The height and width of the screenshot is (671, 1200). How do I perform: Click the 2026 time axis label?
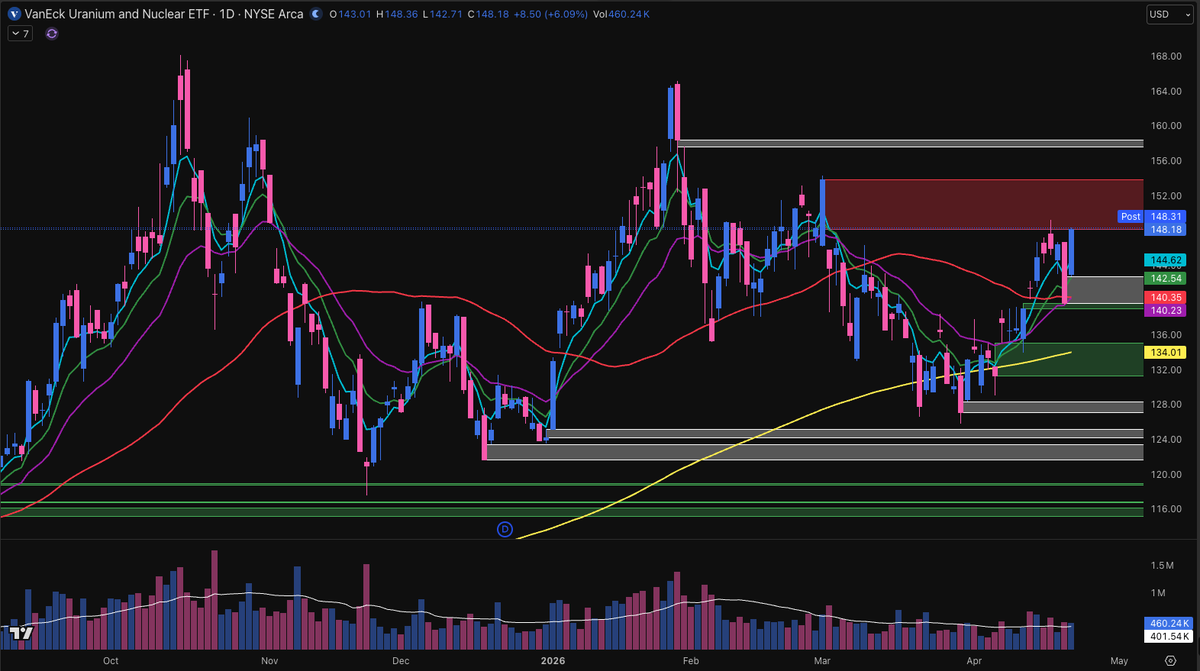552,661
